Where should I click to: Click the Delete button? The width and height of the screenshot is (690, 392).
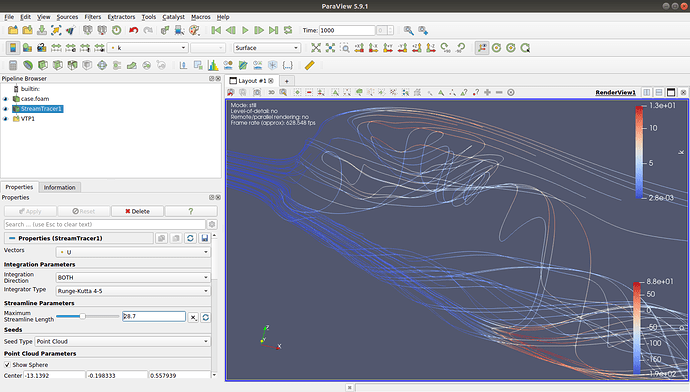coord(137,211)
